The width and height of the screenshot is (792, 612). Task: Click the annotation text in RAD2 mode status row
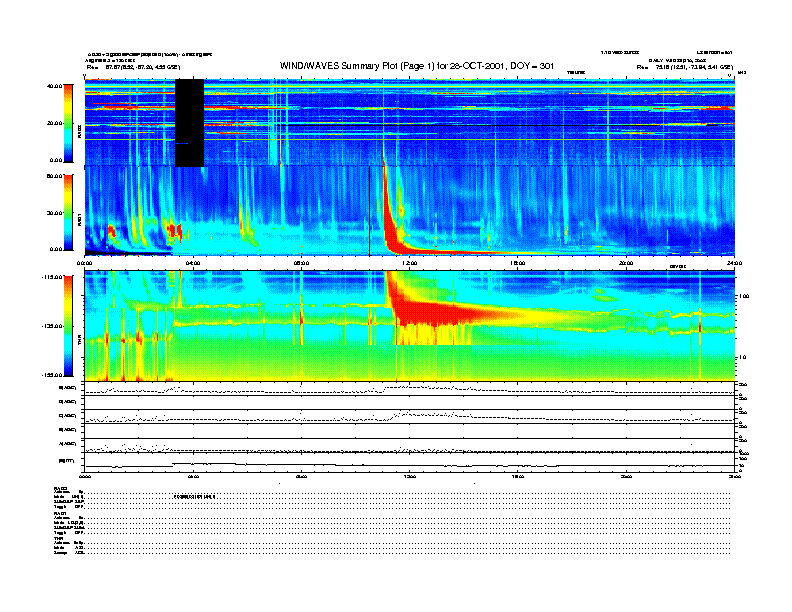coord(195,497)
